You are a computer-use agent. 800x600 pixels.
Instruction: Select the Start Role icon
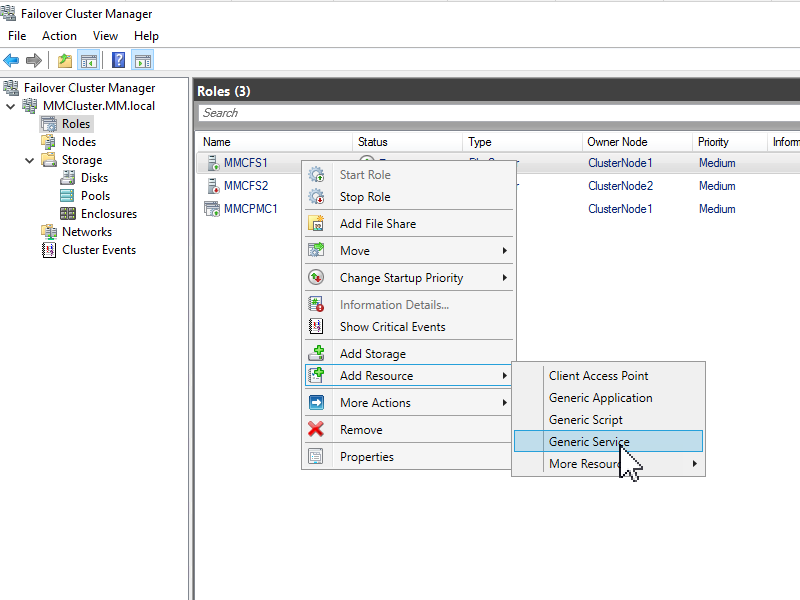click(x=318, y=174)
